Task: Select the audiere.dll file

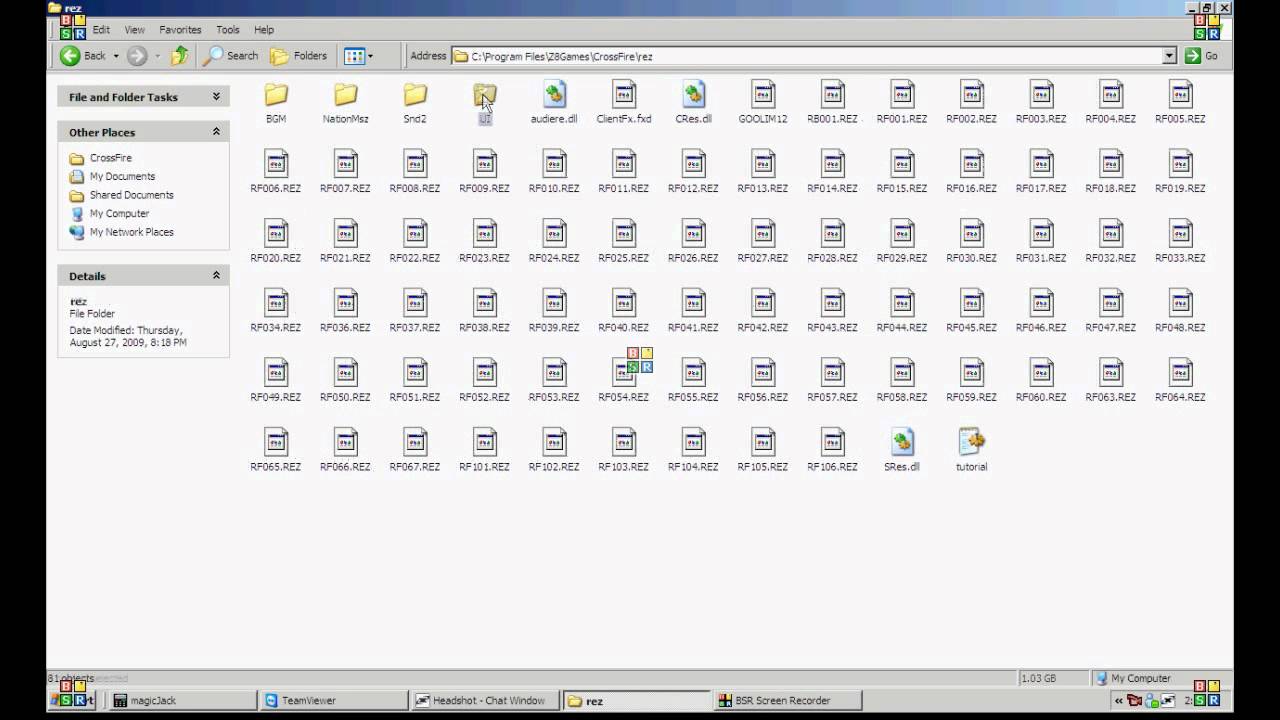Action: pyautogui.click(x=554, y=103)
